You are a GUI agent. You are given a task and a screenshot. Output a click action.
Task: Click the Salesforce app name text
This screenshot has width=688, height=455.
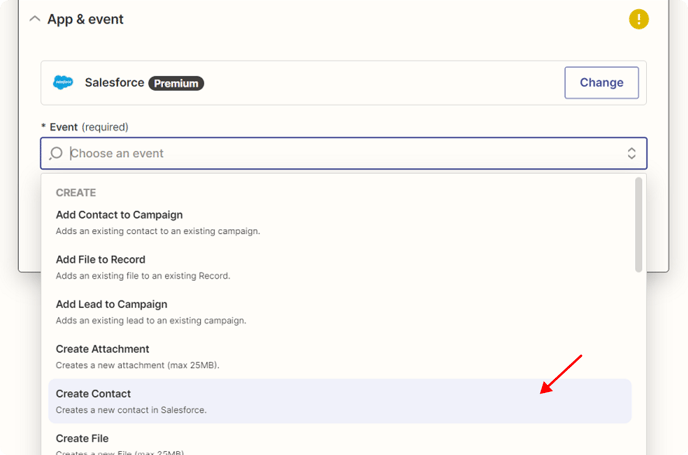click(115, 82)
